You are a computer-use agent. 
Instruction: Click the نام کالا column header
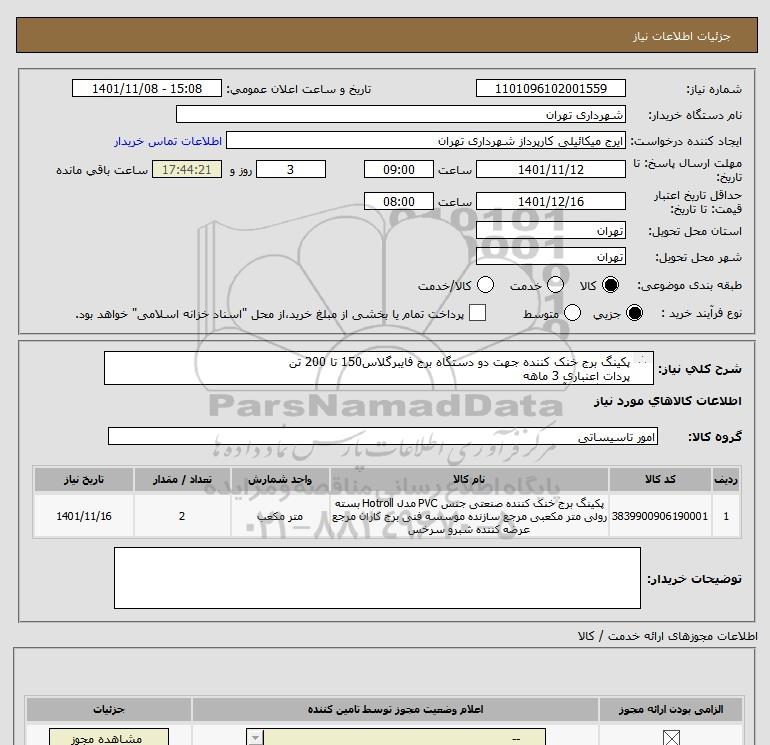469,479
